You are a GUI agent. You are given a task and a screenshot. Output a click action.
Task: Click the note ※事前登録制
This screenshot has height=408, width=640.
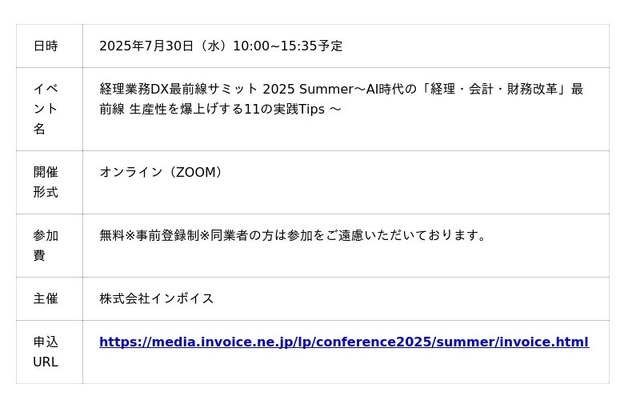(x=161, y=235)
